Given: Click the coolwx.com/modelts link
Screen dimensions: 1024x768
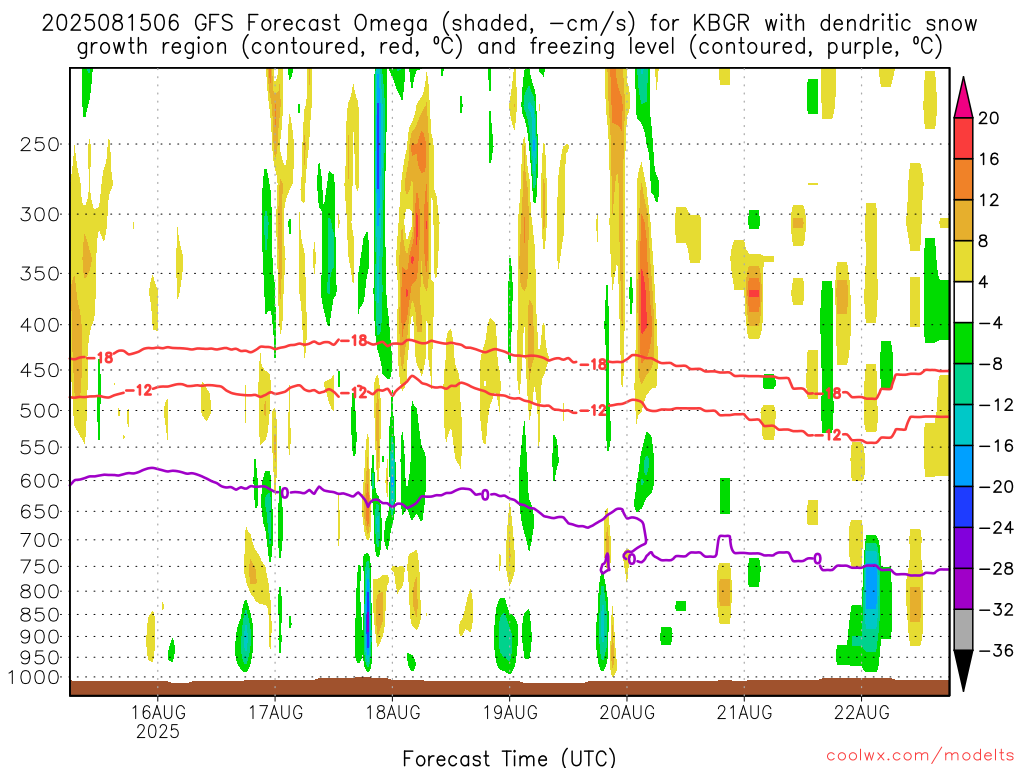Looking at the screenshot, I should (x=920, y=756).
